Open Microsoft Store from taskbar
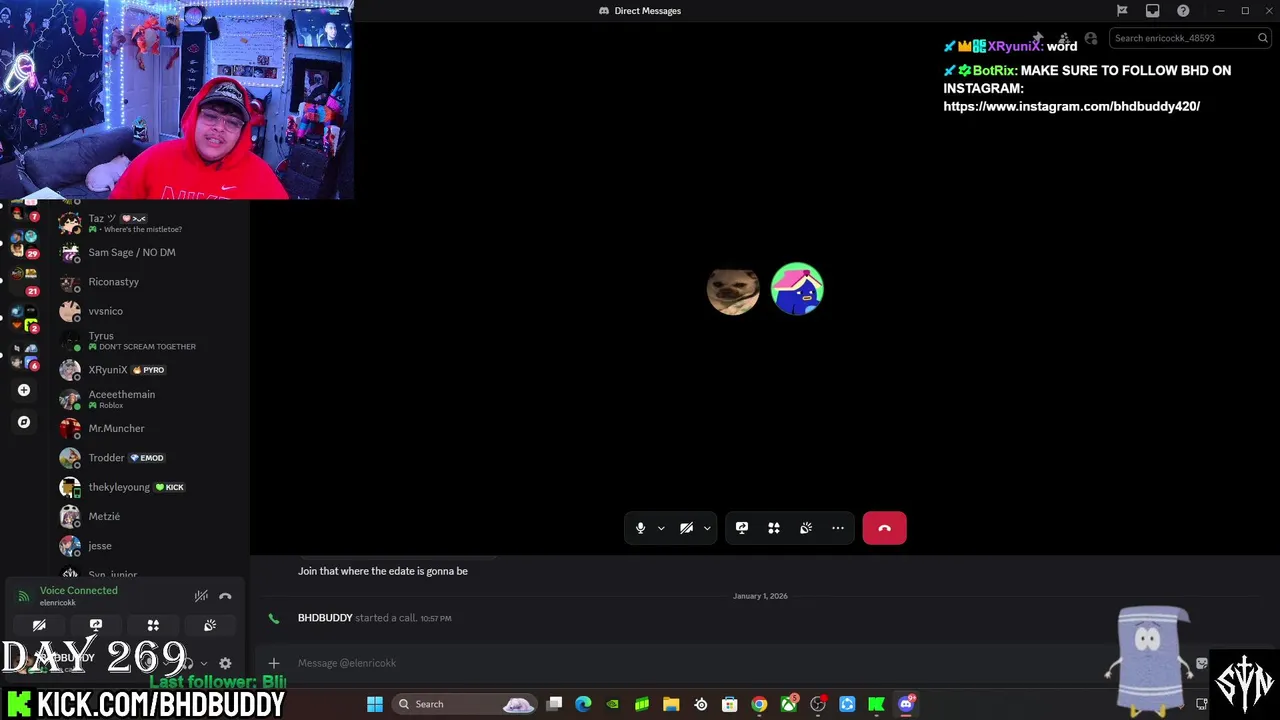 pos(730,704)
